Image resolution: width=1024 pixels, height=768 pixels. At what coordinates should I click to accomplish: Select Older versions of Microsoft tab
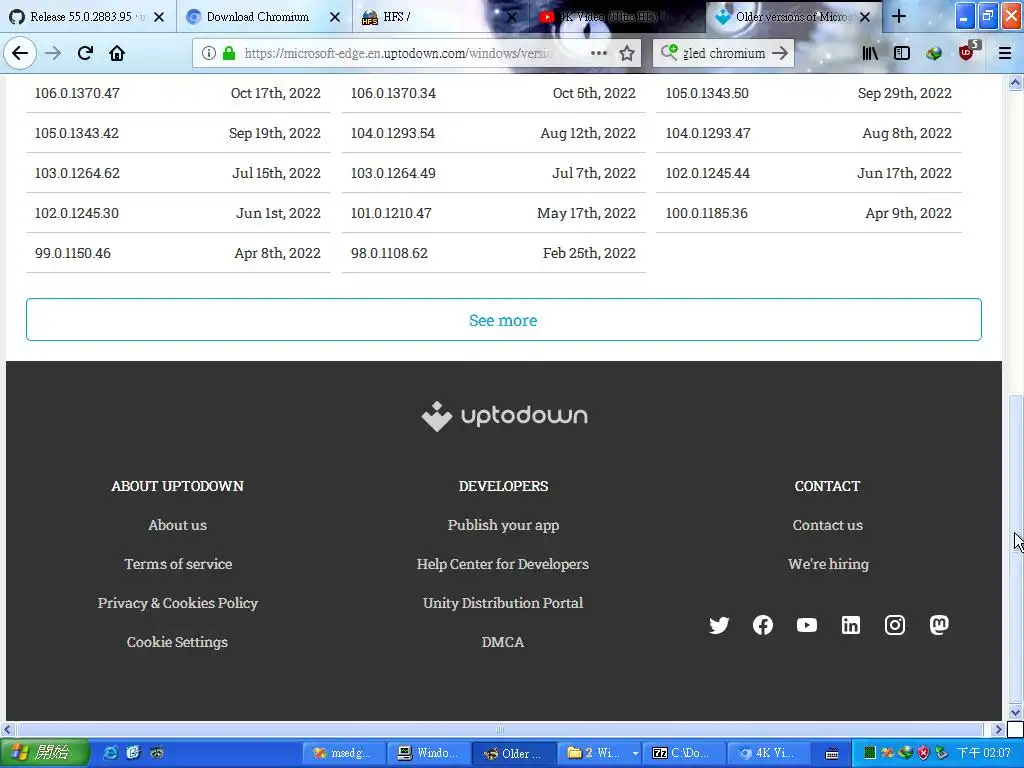tap(793, 17)
